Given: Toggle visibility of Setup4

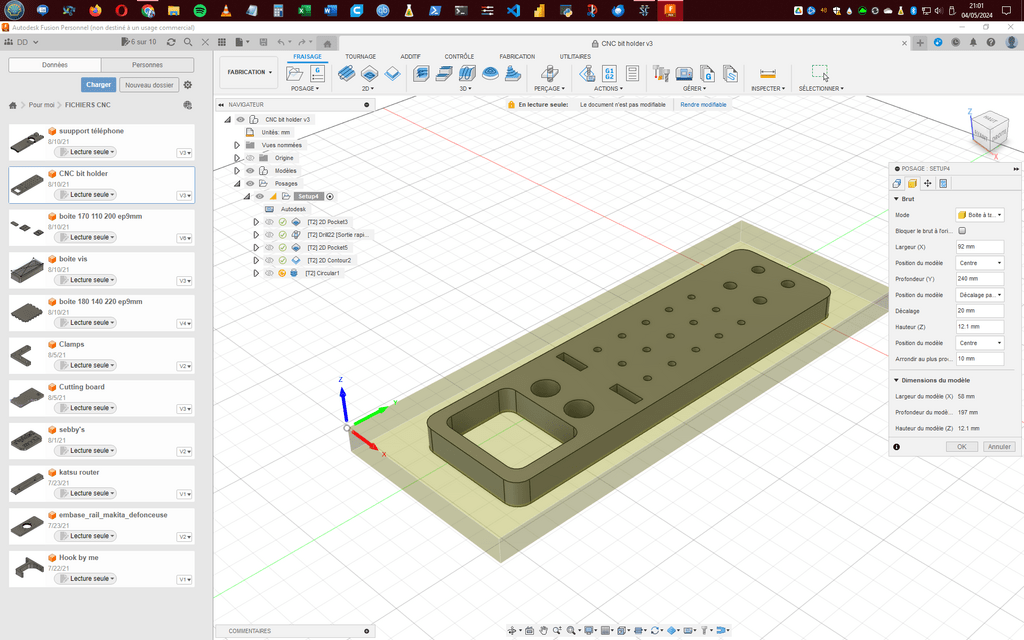Looking at the screenshot, I should 260,196.
